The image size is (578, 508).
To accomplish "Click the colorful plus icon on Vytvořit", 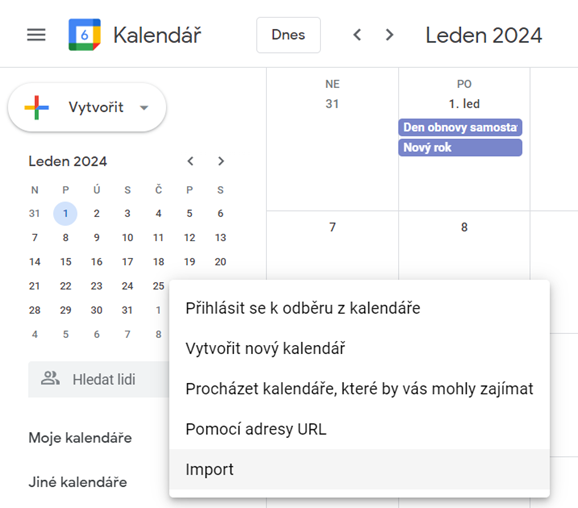I will pyautogui.click(x=36, y=107).
